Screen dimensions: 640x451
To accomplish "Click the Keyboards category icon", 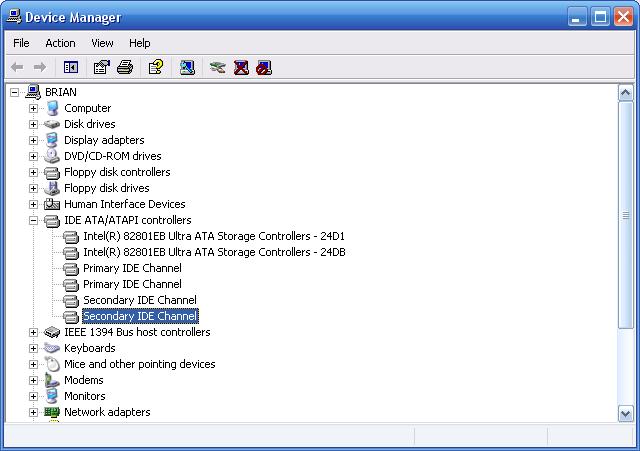I will tap(52, 348).
